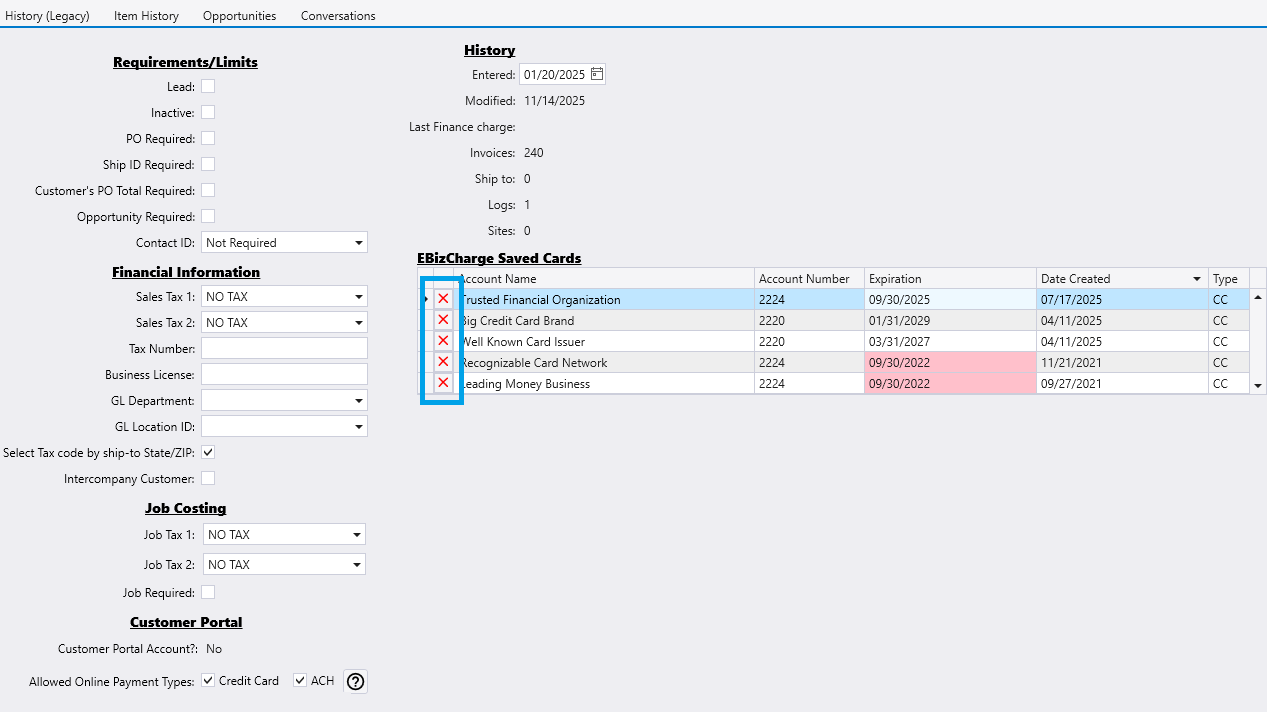Open the calendar picker for Entered date
The width and height of the screenshot is (1267, 712).
coord(596,74)
